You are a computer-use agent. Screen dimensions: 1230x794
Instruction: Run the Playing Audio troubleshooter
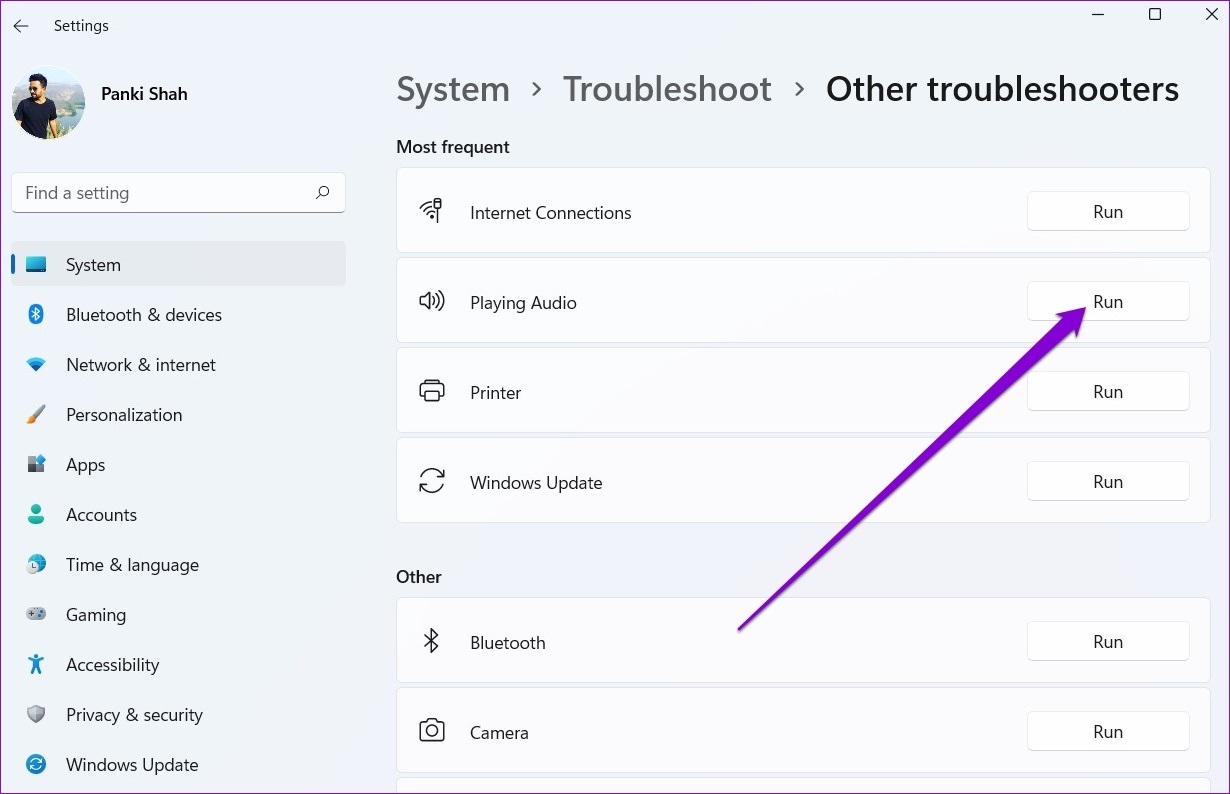[1107, 302]
